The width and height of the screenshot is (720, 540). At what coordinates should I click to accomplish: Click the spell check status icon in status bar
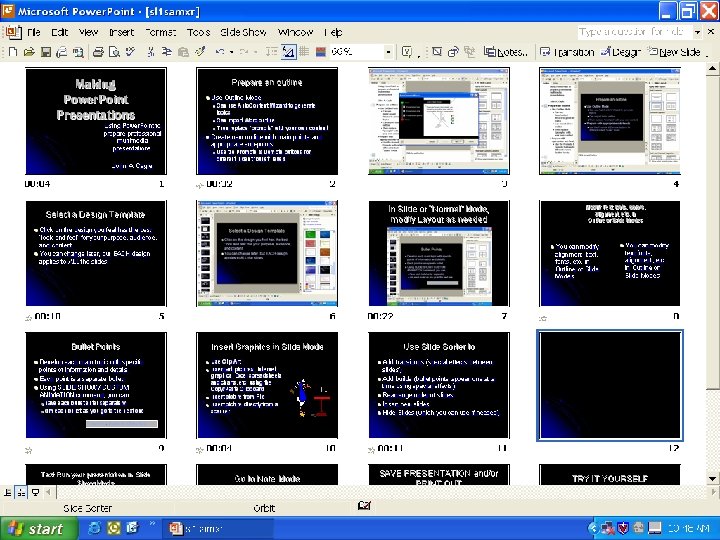[x=364, y=506]
